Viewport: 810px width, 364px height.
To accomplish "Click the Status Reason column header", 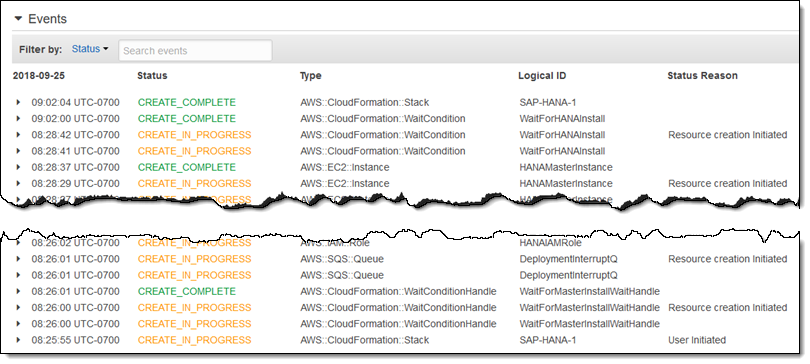I will pos(702,75).
